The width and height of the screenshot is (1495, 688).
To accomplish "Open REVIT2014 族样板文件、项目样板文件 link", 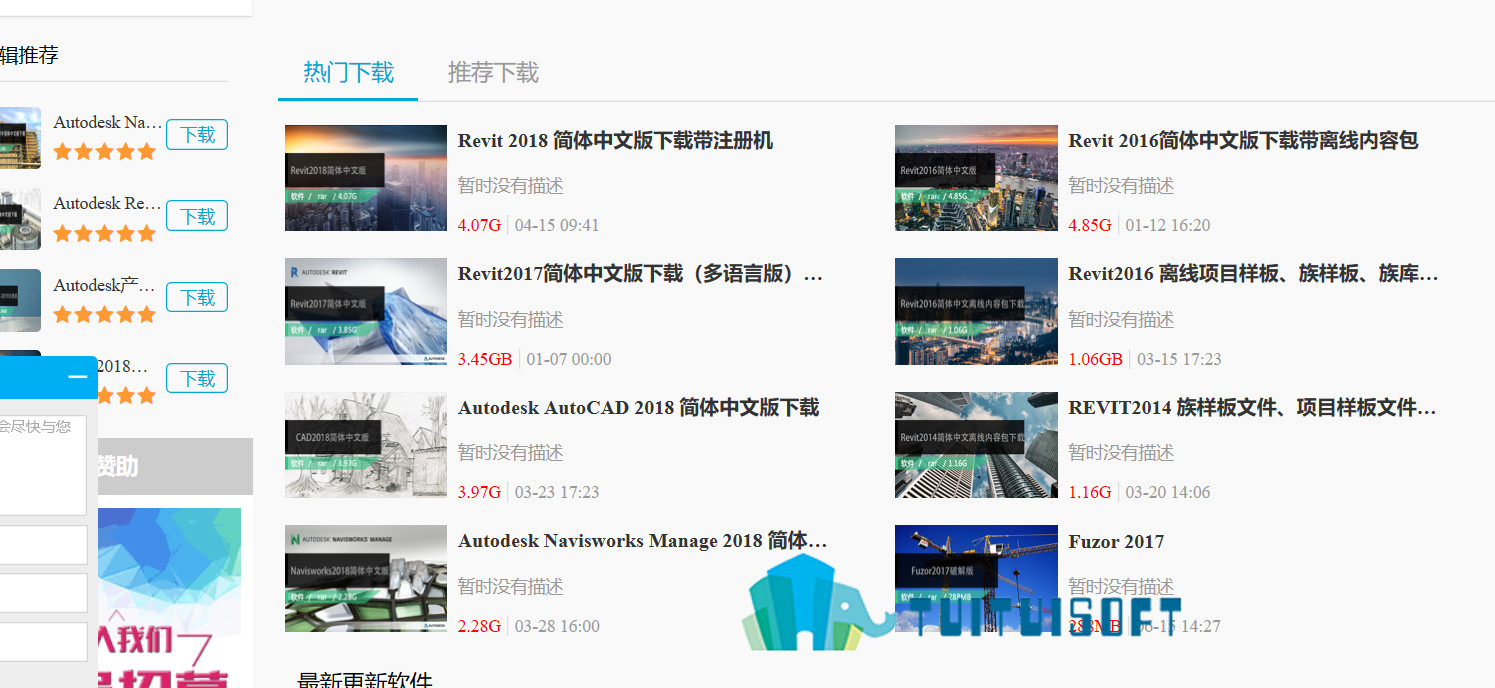I will coord(1252,408).
